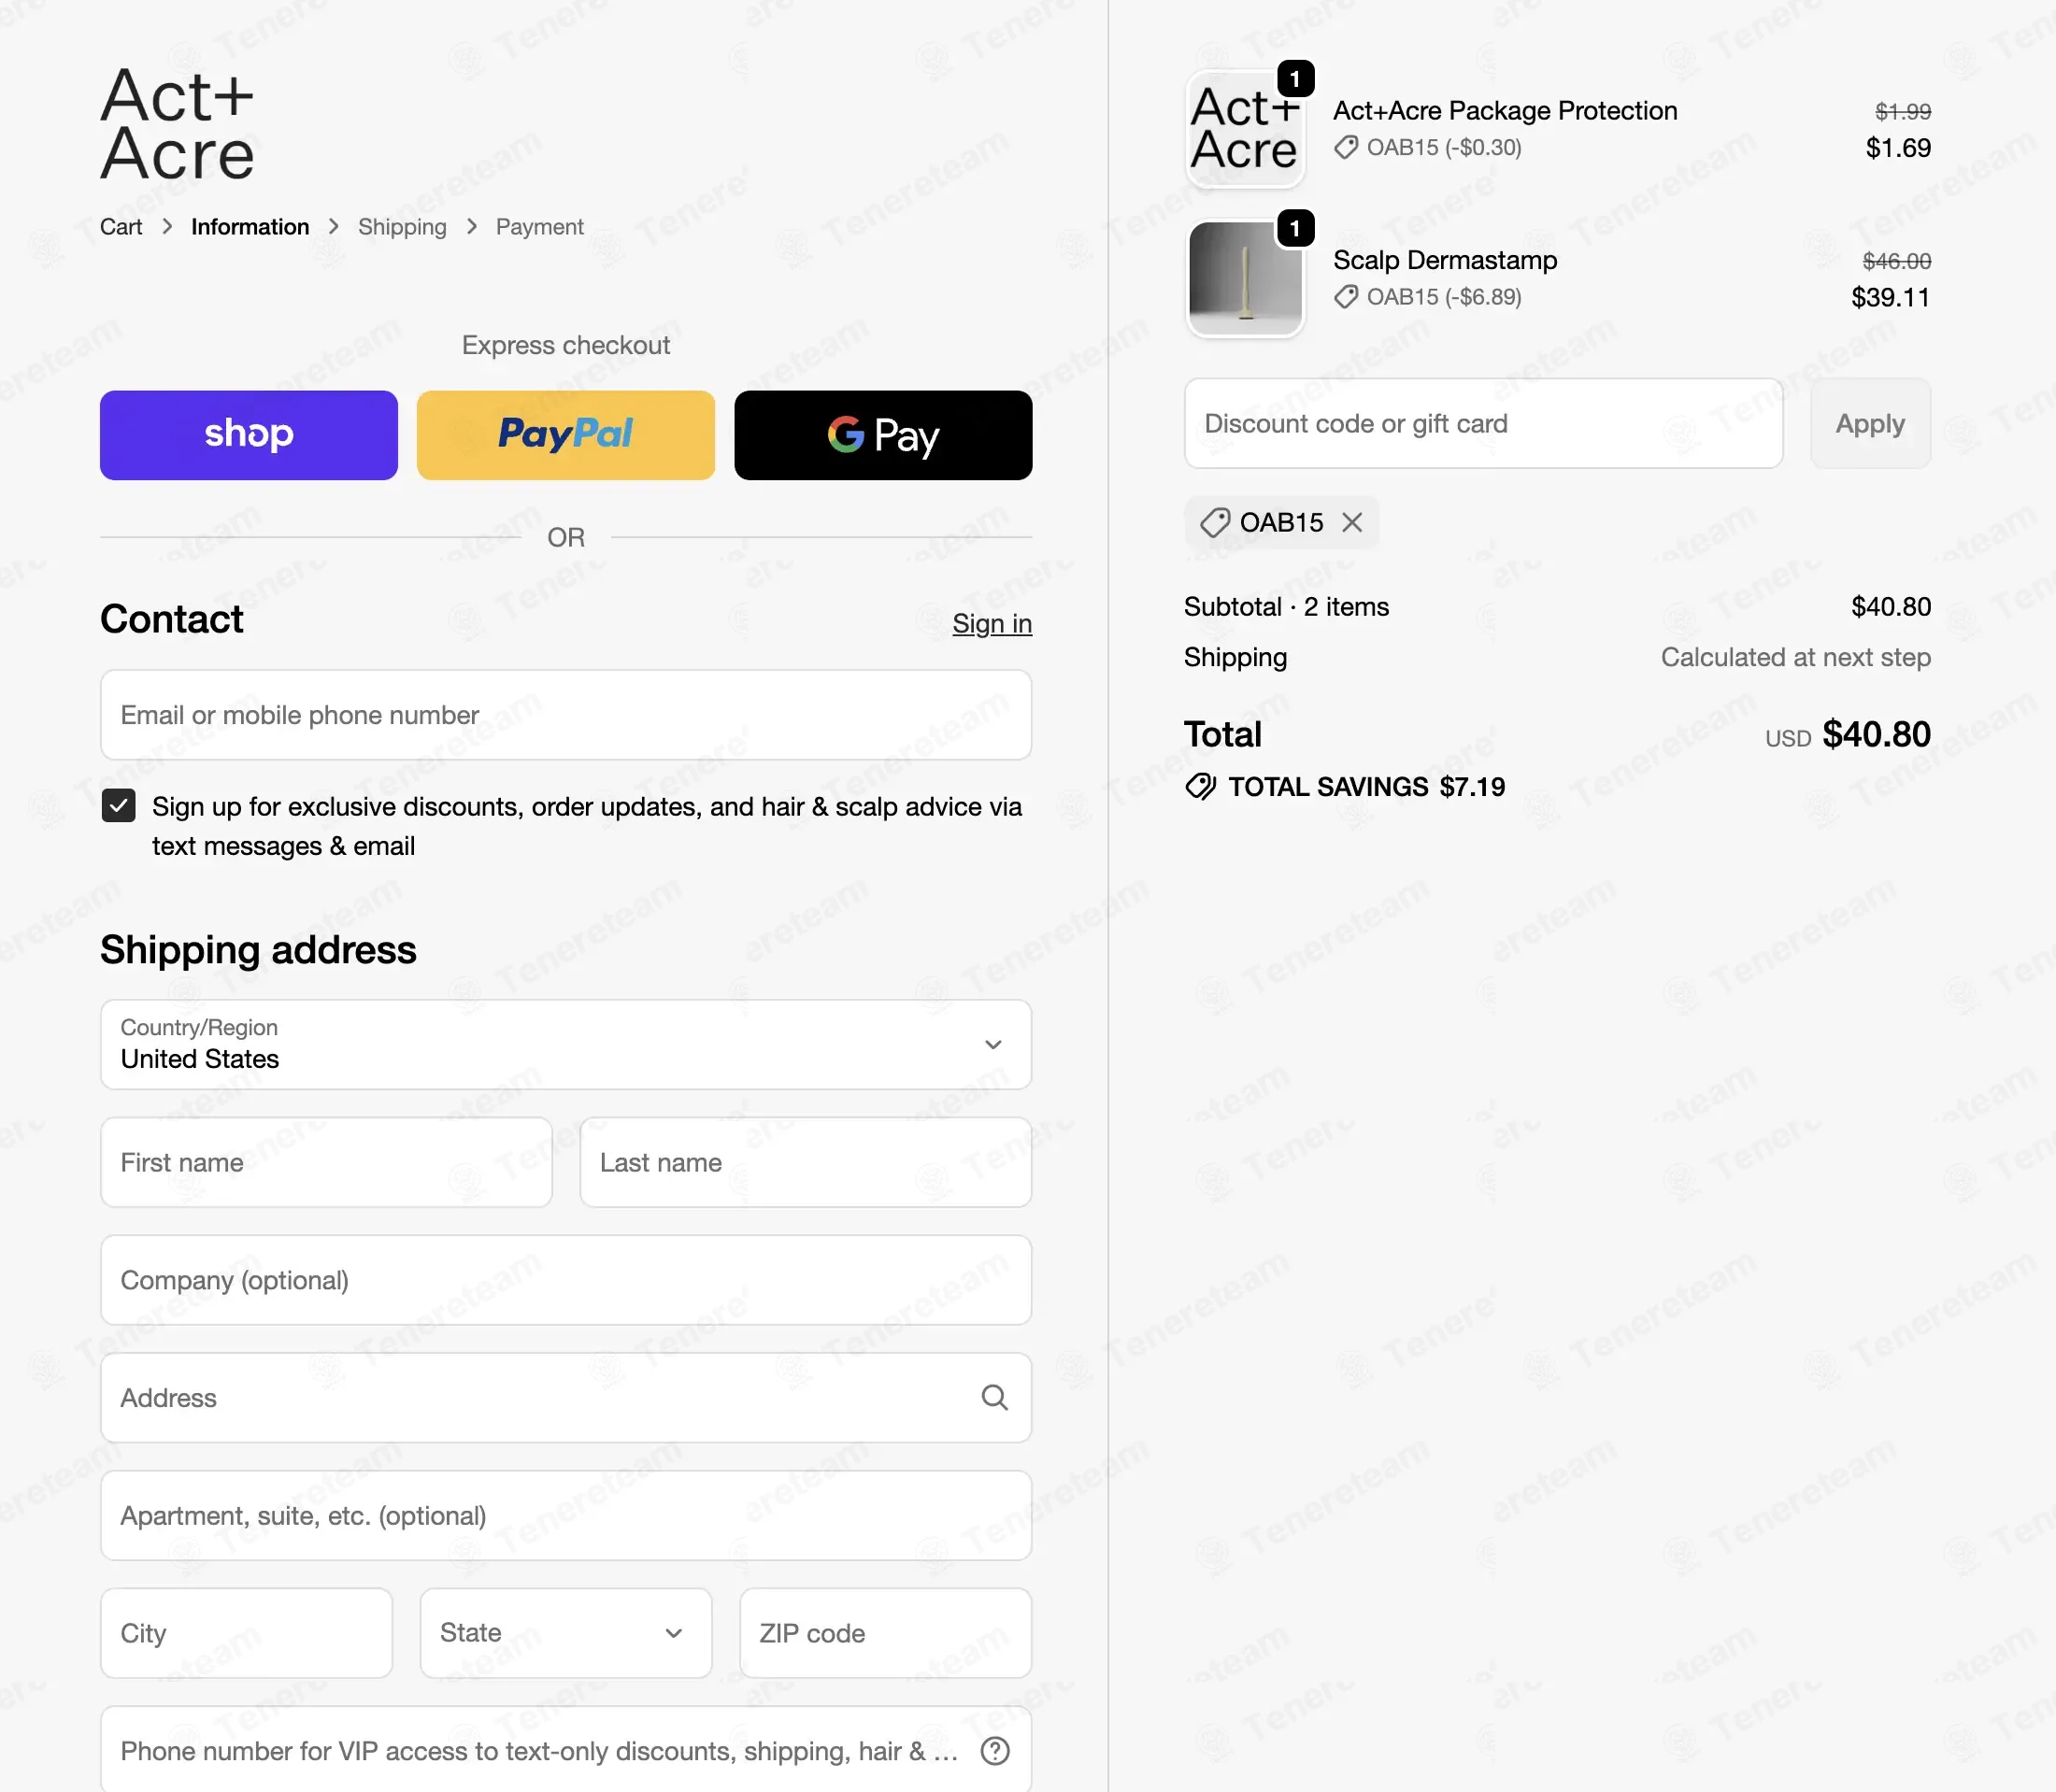Screen dimensions: 2056x1792
Task: Click the $39.11 discounted price
Action: coord(1890,297)
